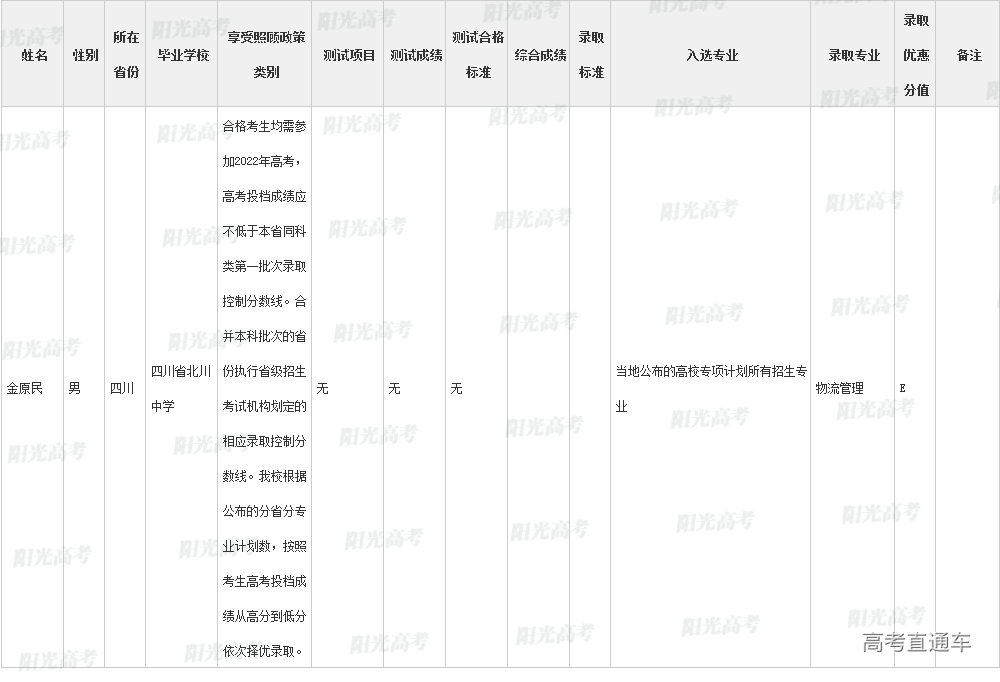Click the student name 金原民

click(25, 388)
